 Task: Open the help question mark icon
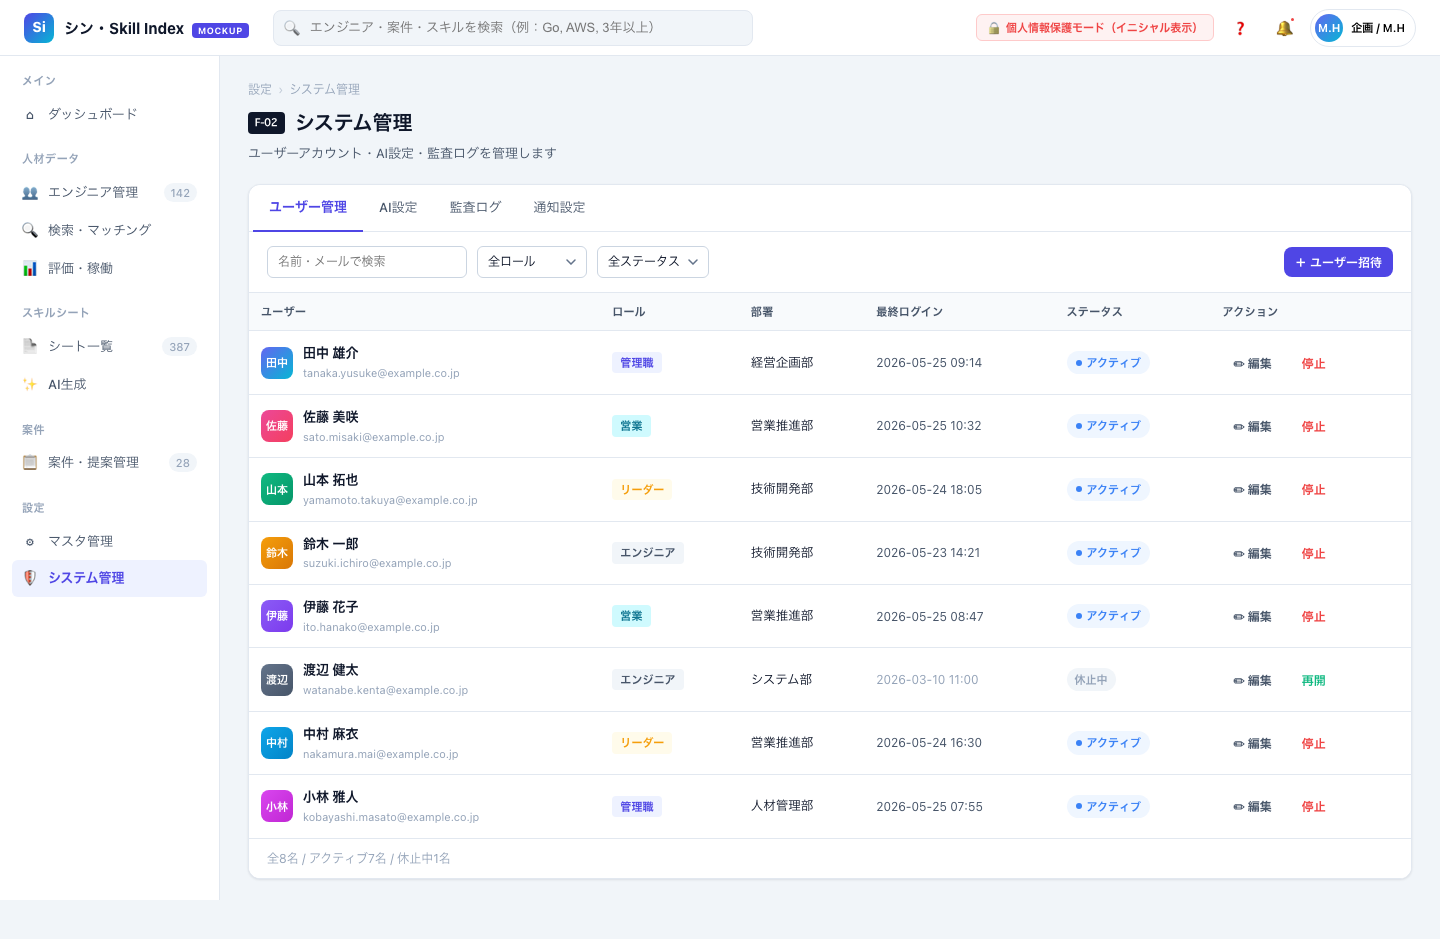[x=1240, y=28]
